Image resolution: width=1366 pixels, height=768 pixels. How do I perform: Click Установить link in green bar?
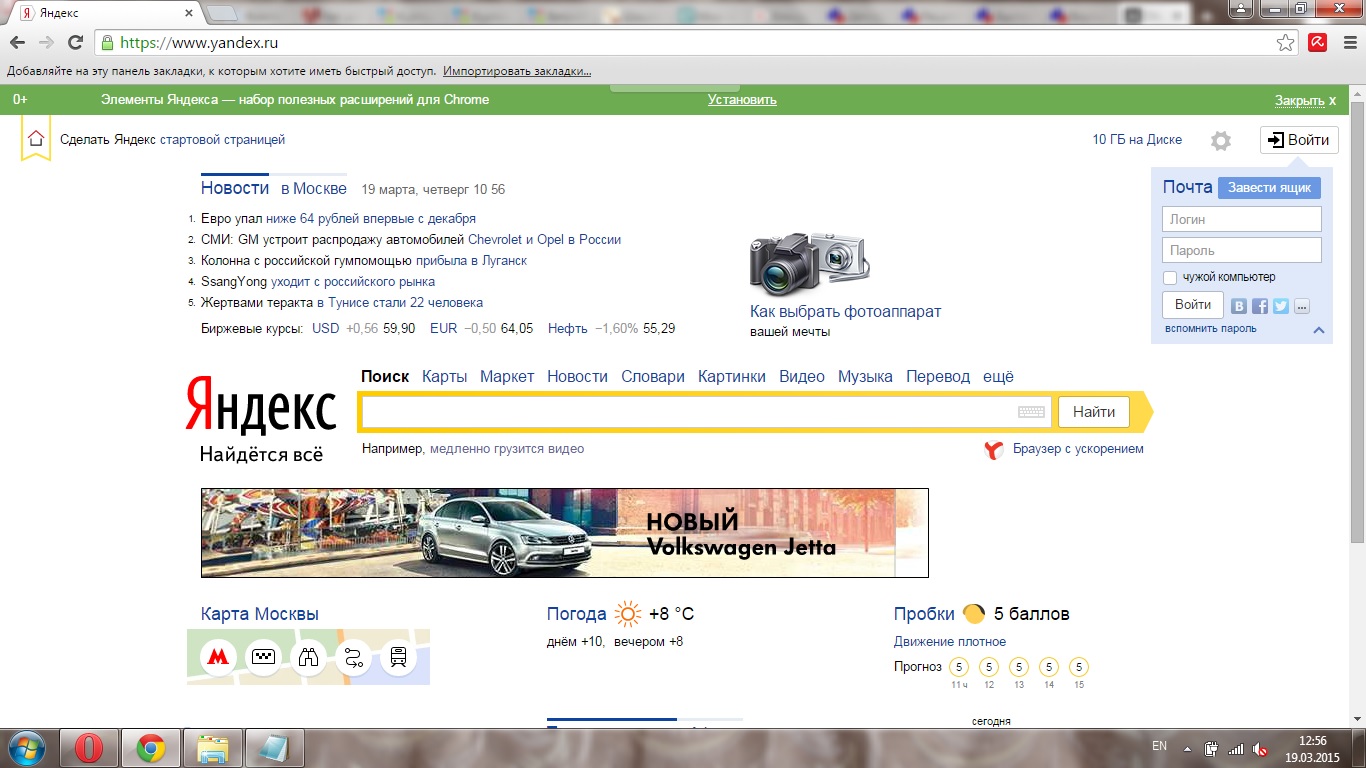tap(742, 100)
